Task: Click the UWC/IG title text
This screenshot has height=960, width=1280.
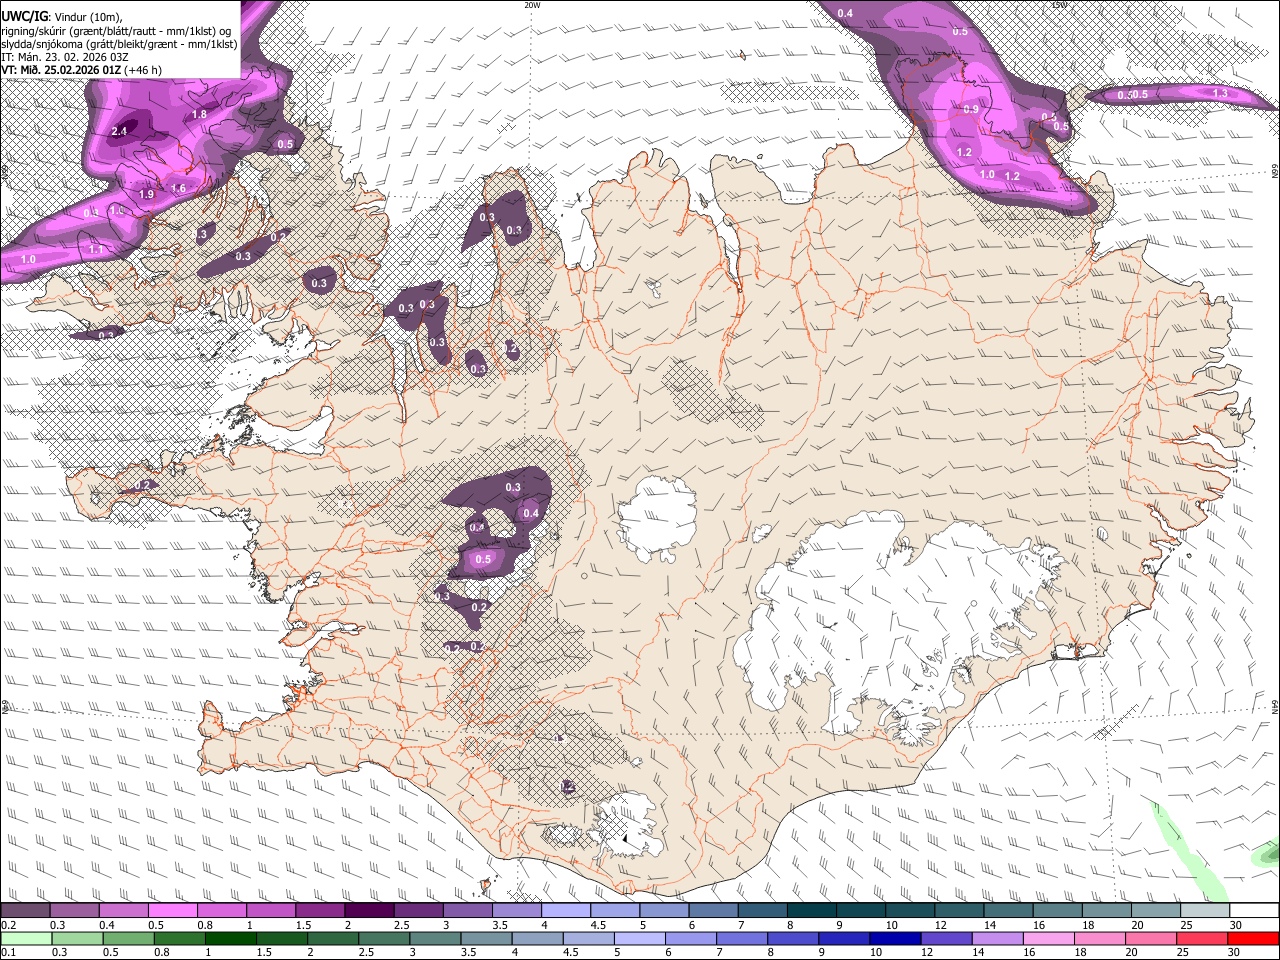Action: pyautogui.click(x=23, y=17)
